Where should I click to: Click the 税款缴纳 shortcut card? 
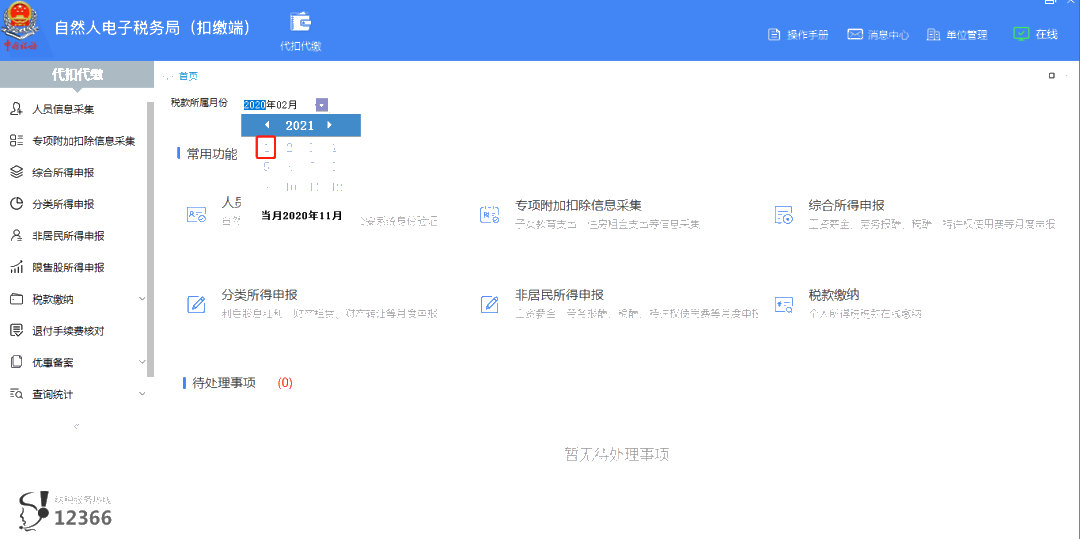pos(834,296)
